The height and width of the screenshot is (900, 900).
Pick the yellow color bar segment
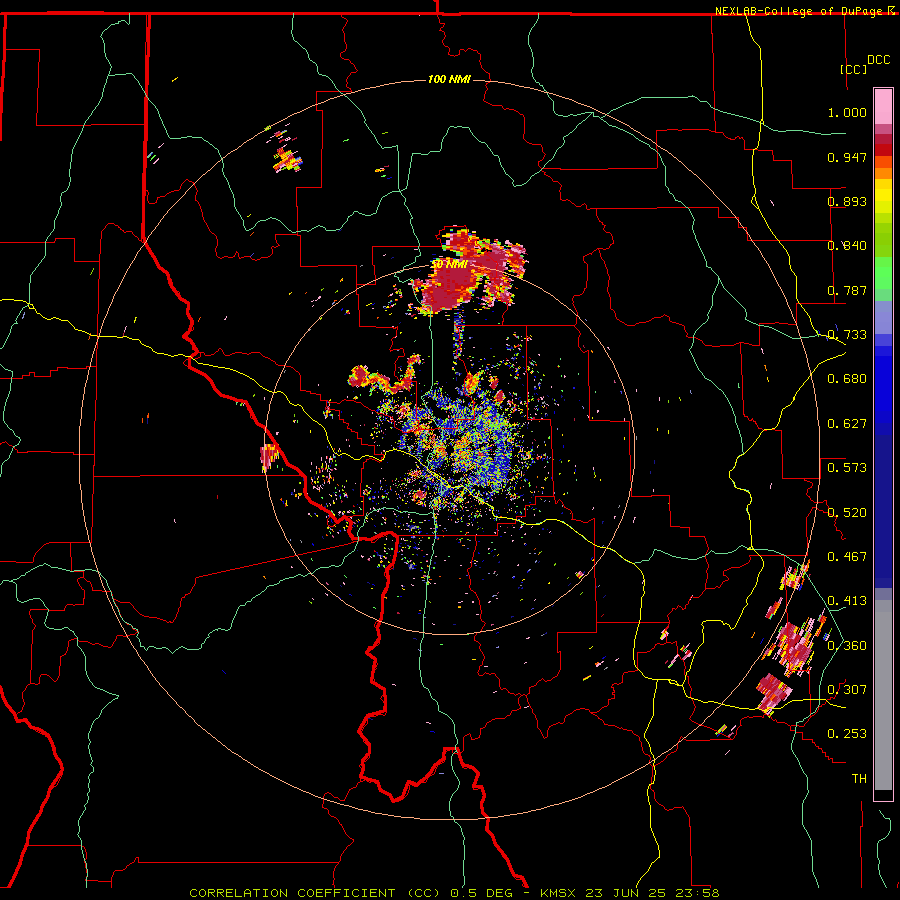tap(883, 195)
